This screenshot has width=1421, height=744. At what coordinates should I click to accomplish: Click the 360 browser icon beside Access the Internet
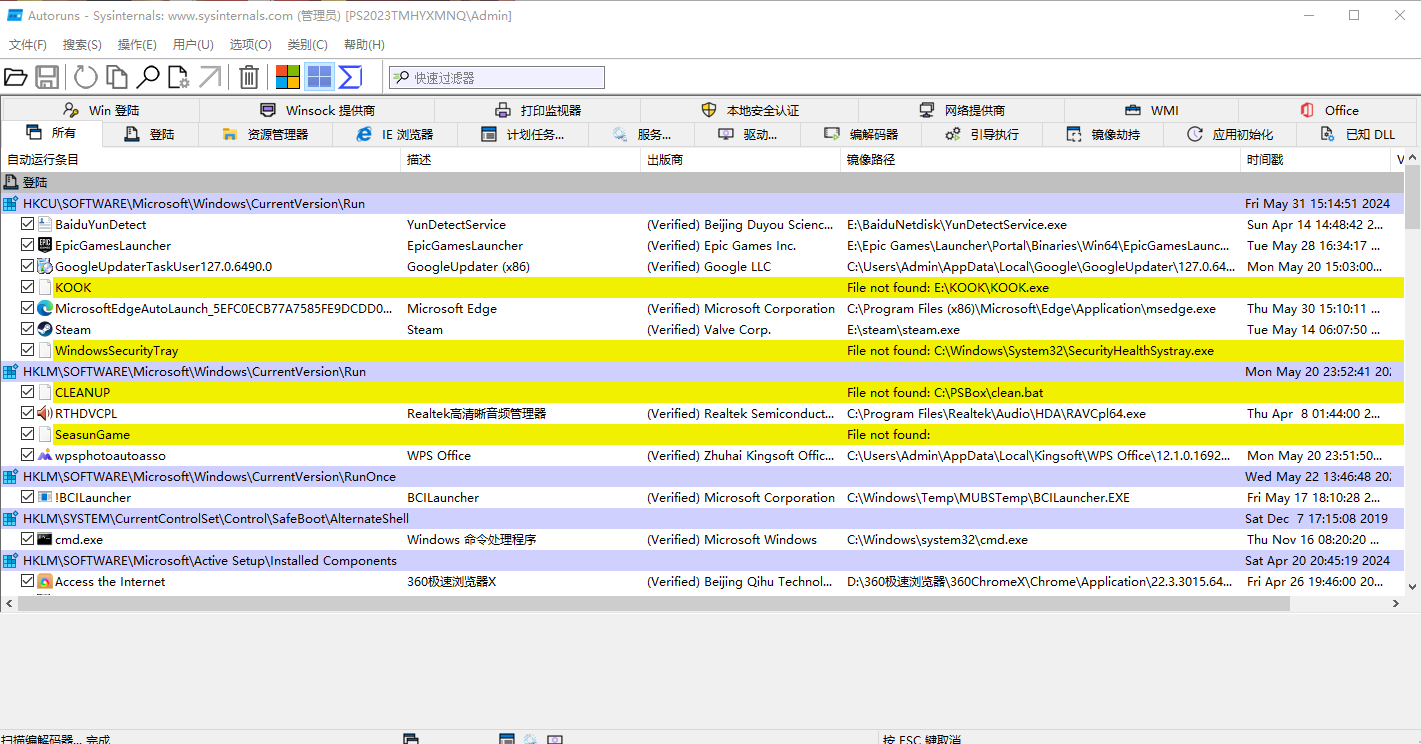(45, 581)
